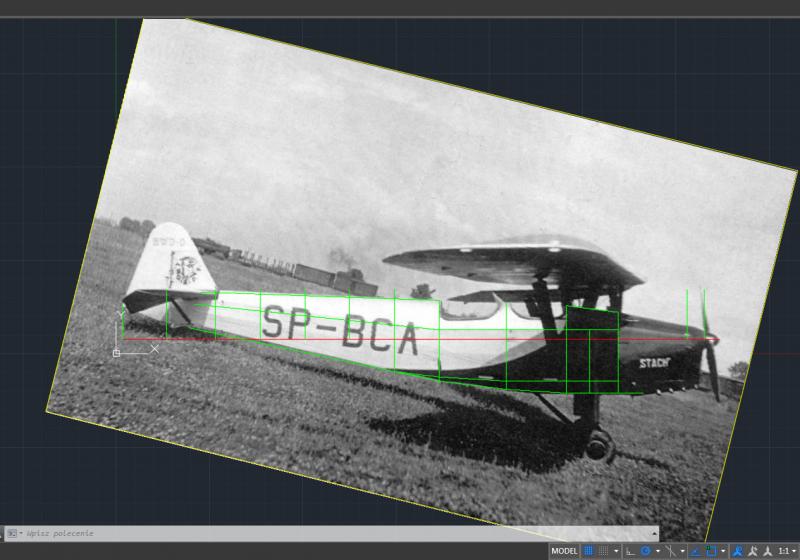Image resolution: width=800 pixels, height=560 pixels.
Task: Open snap mode settings dropdown arrow
Action: pyautogui.click(x=616, y=551)
